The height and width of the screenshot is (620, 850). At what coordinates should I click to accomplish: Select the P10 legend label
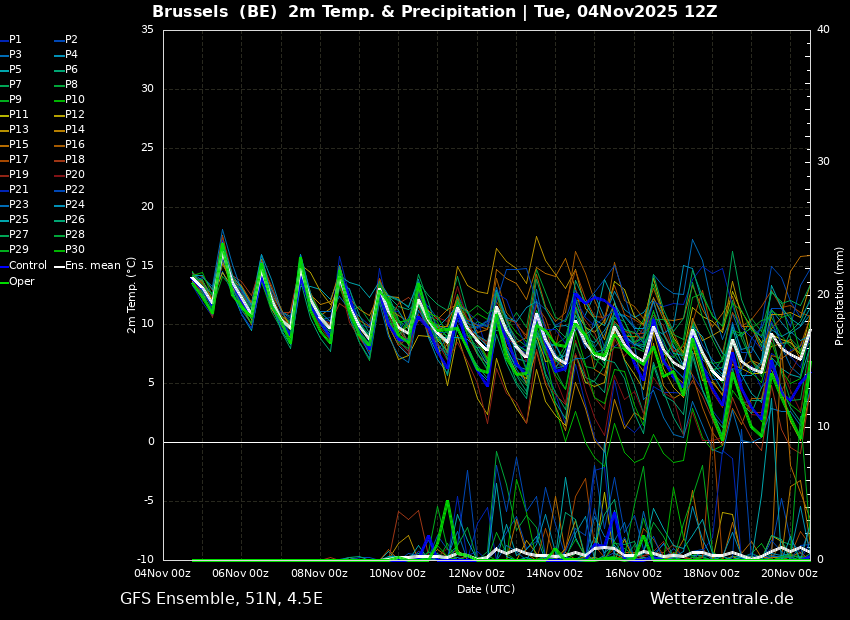pos(75,100)
